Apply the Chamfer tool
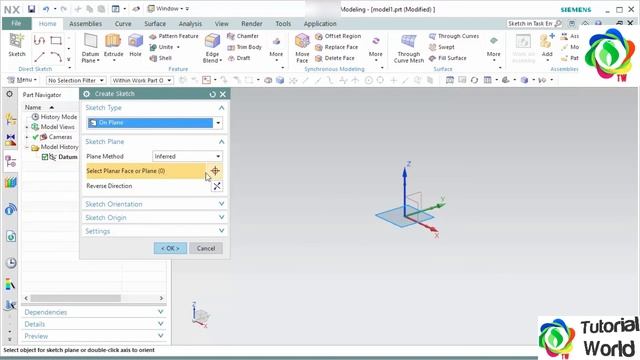Screen dimensions: 640x360 coord(243,36)
